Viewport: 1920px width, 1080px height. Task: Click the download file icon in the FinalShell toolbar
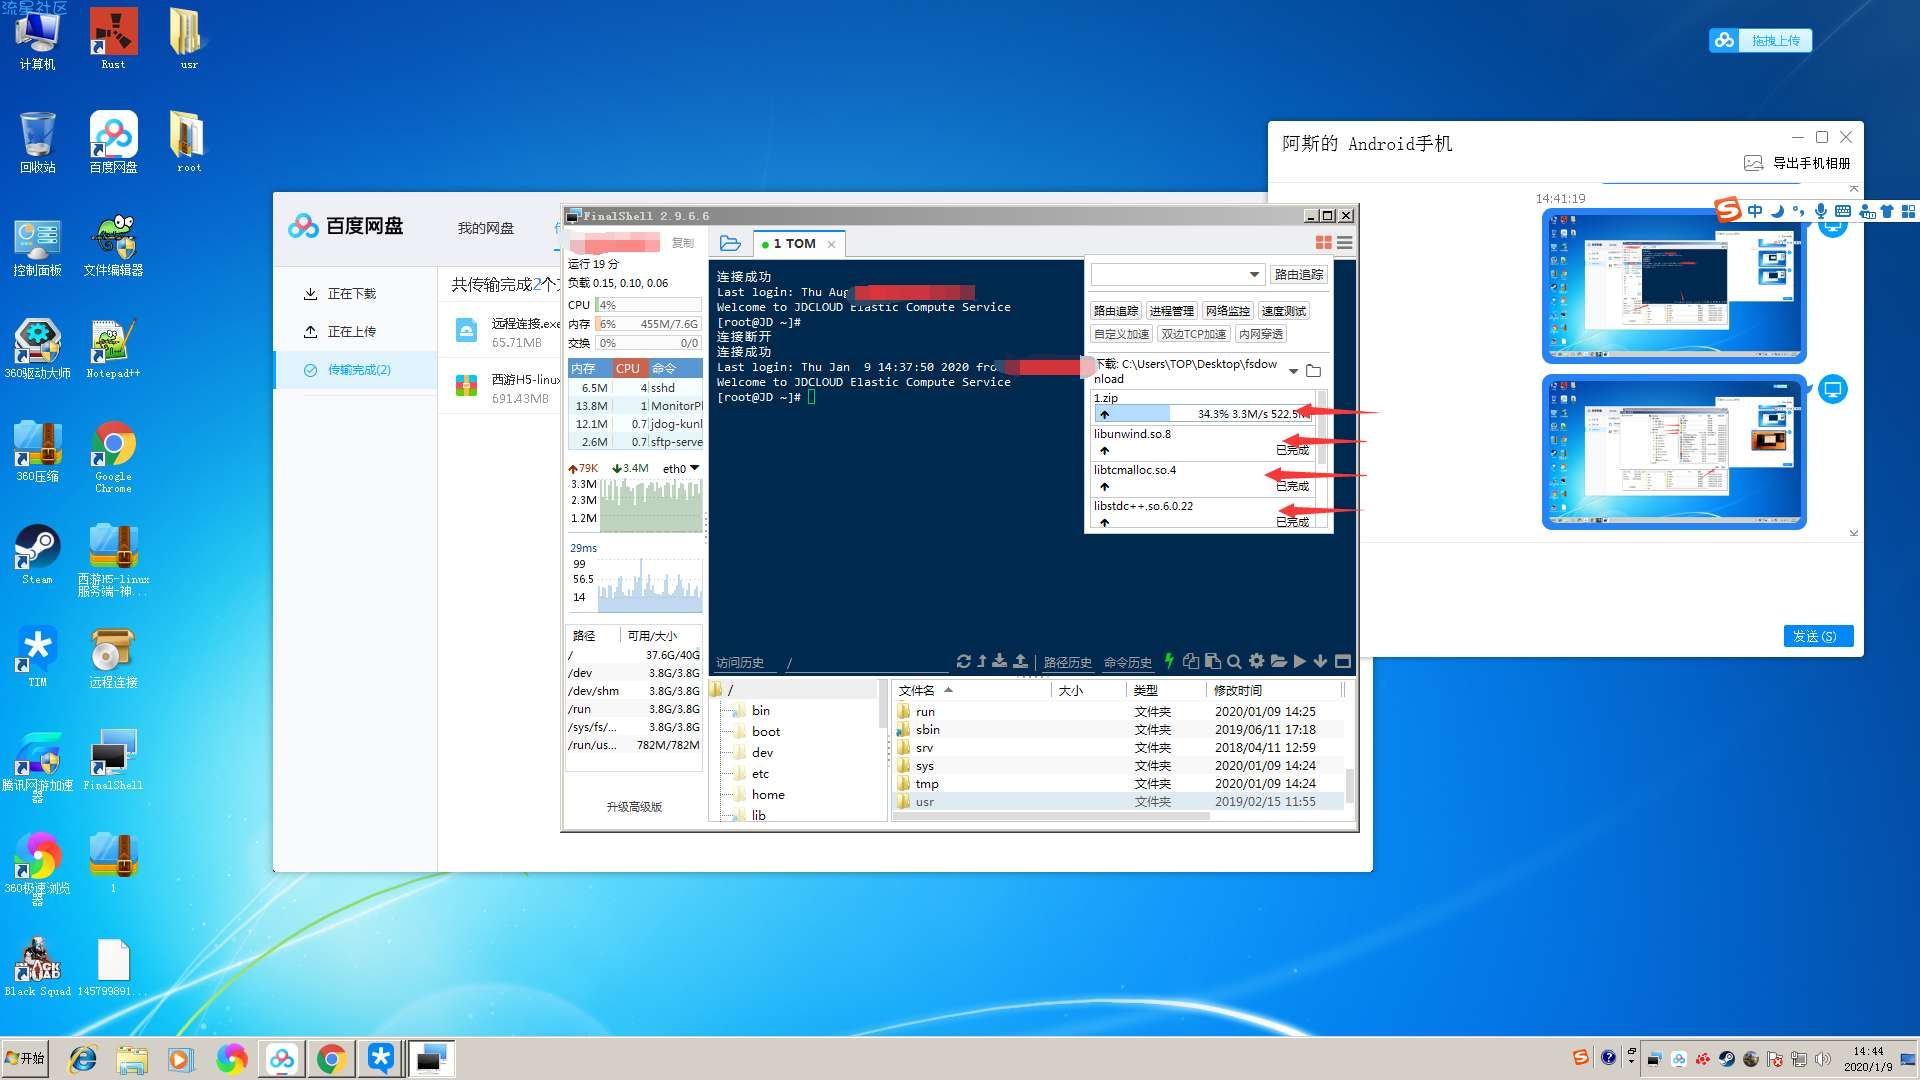coord(999,661)
